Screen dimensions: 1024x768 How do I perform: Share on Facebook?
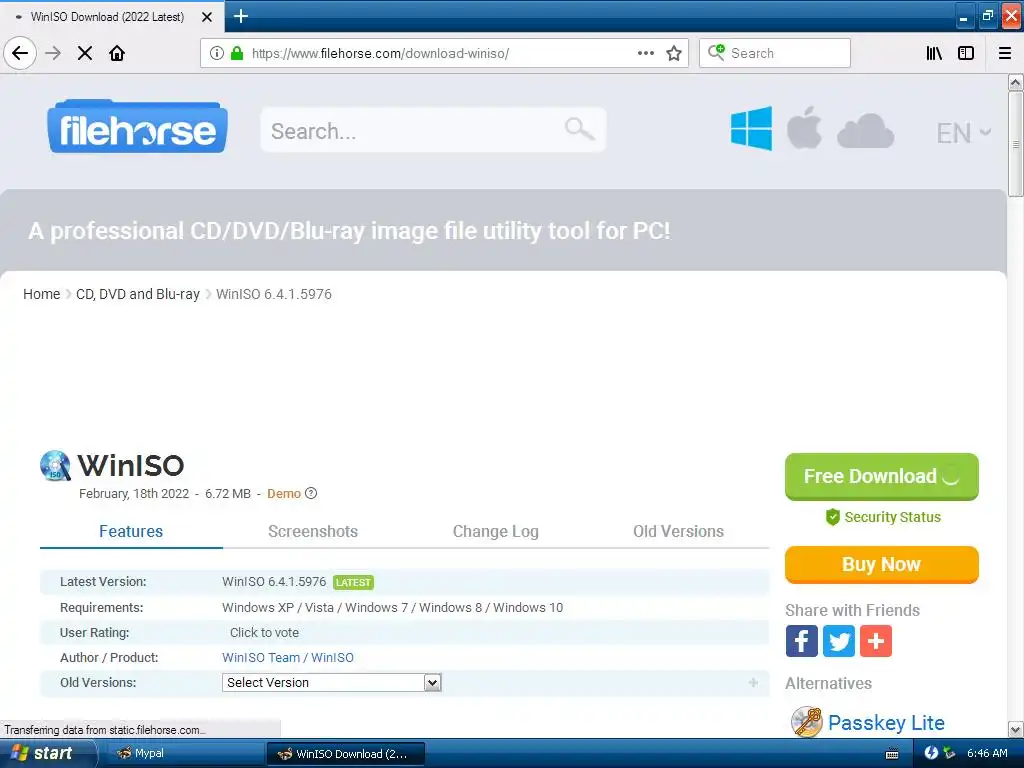tap(801, 641)
